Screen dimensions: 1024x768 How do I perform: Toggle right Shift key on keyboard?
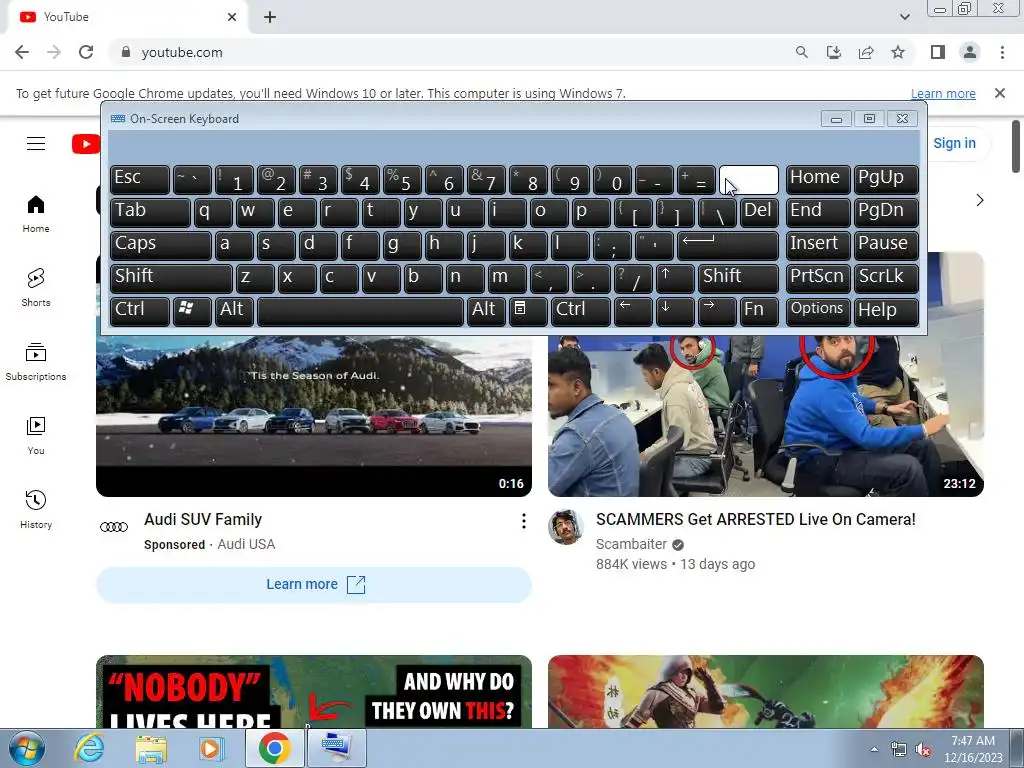coord(738,278)
